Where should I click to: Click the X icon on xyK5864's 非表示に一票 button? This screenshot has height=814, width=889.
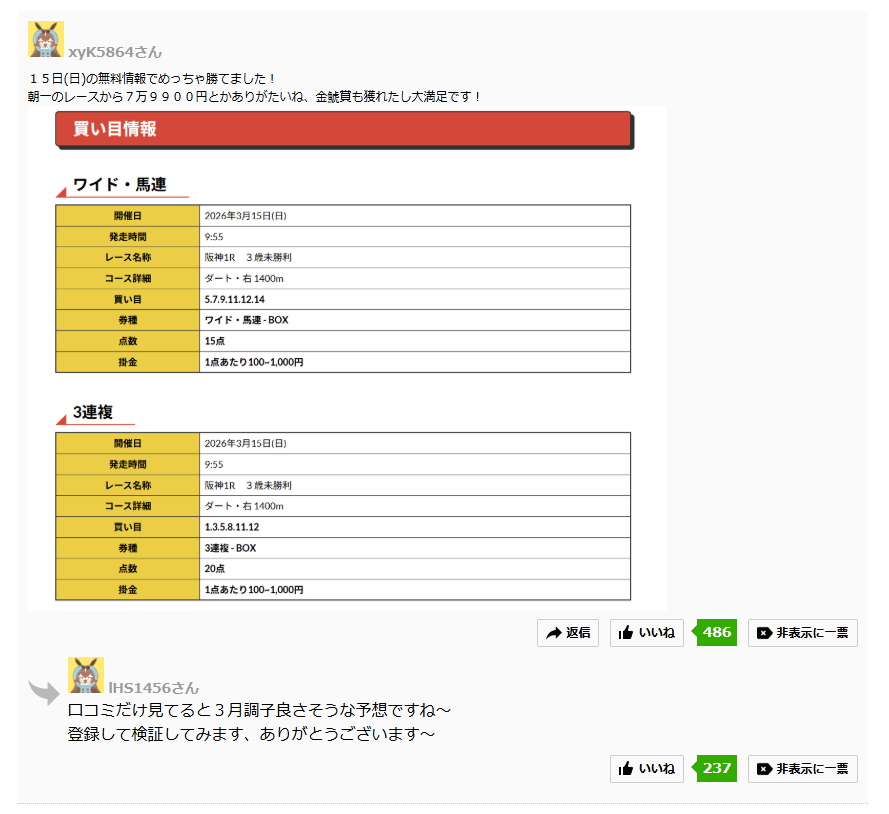[x=764, y=633]
